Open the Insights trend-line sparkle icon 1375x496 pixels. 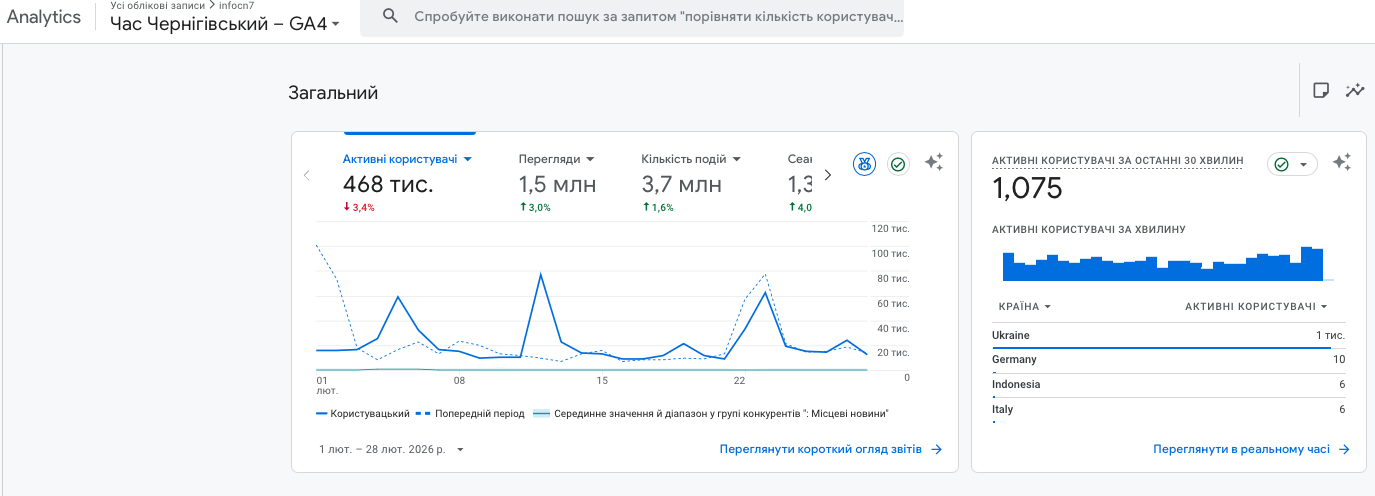[x=1355, y=91]
